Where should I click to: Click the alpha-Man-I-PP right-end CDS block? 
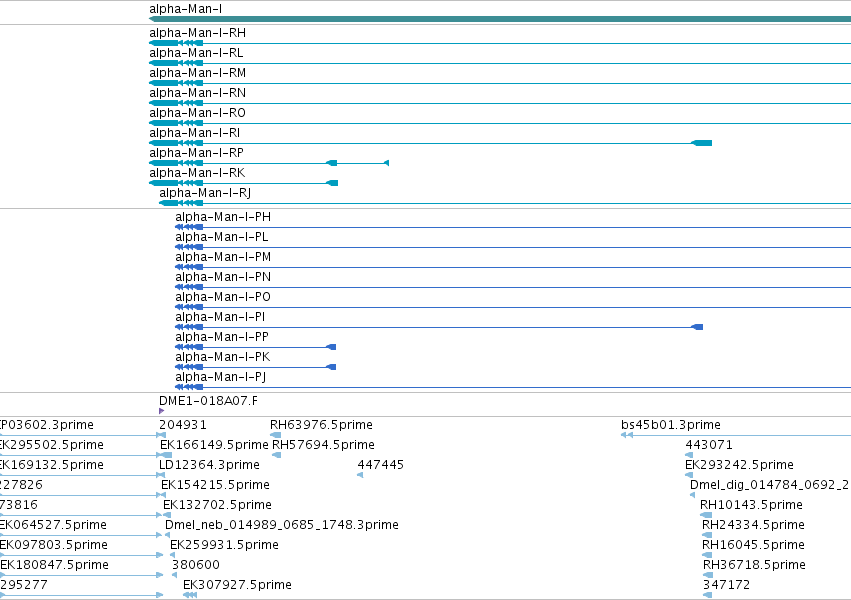331,347
